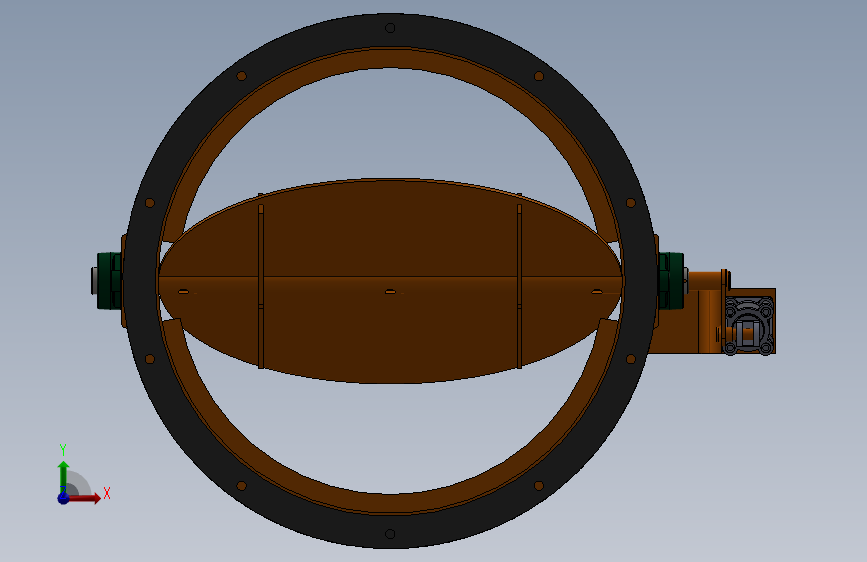Viewport: 867px width, 562px height.
Task: Click the left vertical stiffener rib on the disc
Action: 261,285
